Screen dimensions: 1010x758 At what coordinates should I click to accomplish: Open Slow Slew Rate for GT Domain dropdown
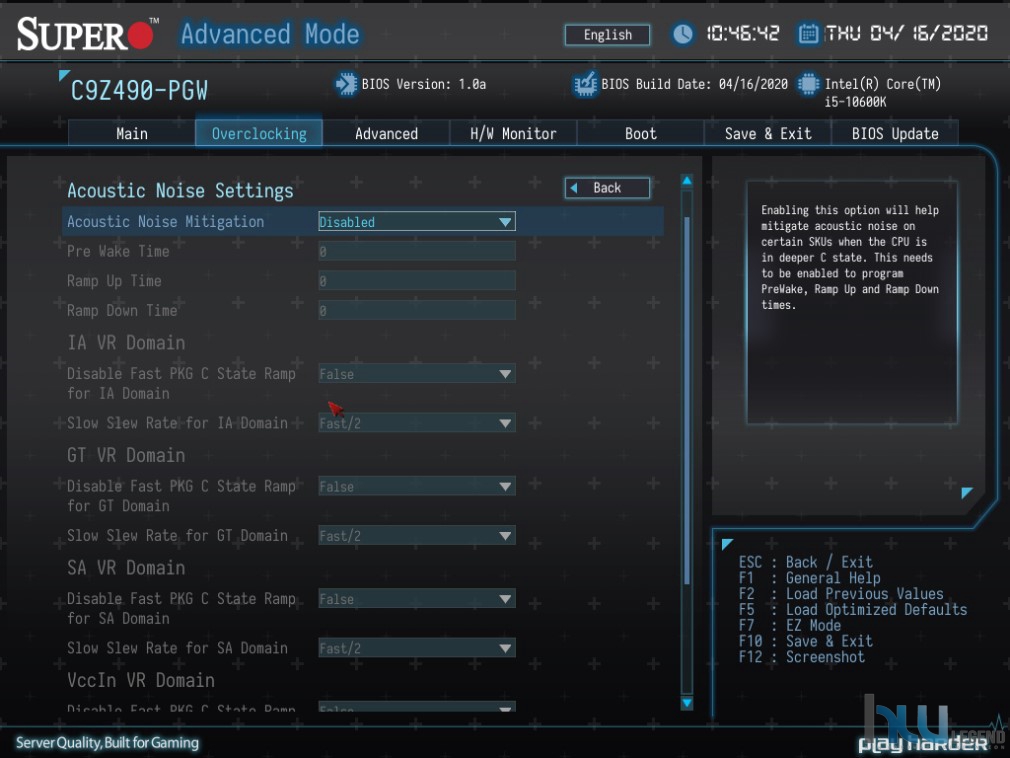417,536
